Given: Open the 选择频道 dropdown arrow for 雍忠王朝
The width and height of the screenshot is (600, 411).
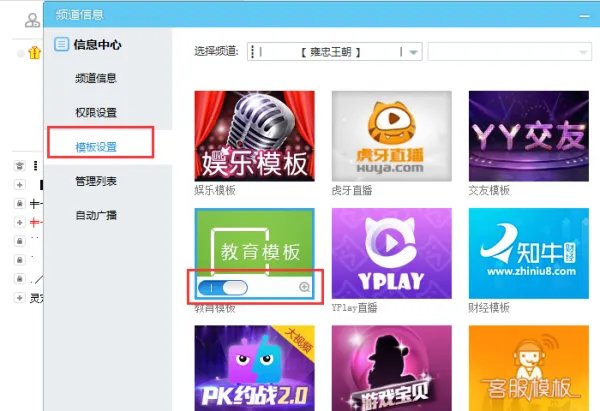Looking at the screenshot, I should 413,52.
